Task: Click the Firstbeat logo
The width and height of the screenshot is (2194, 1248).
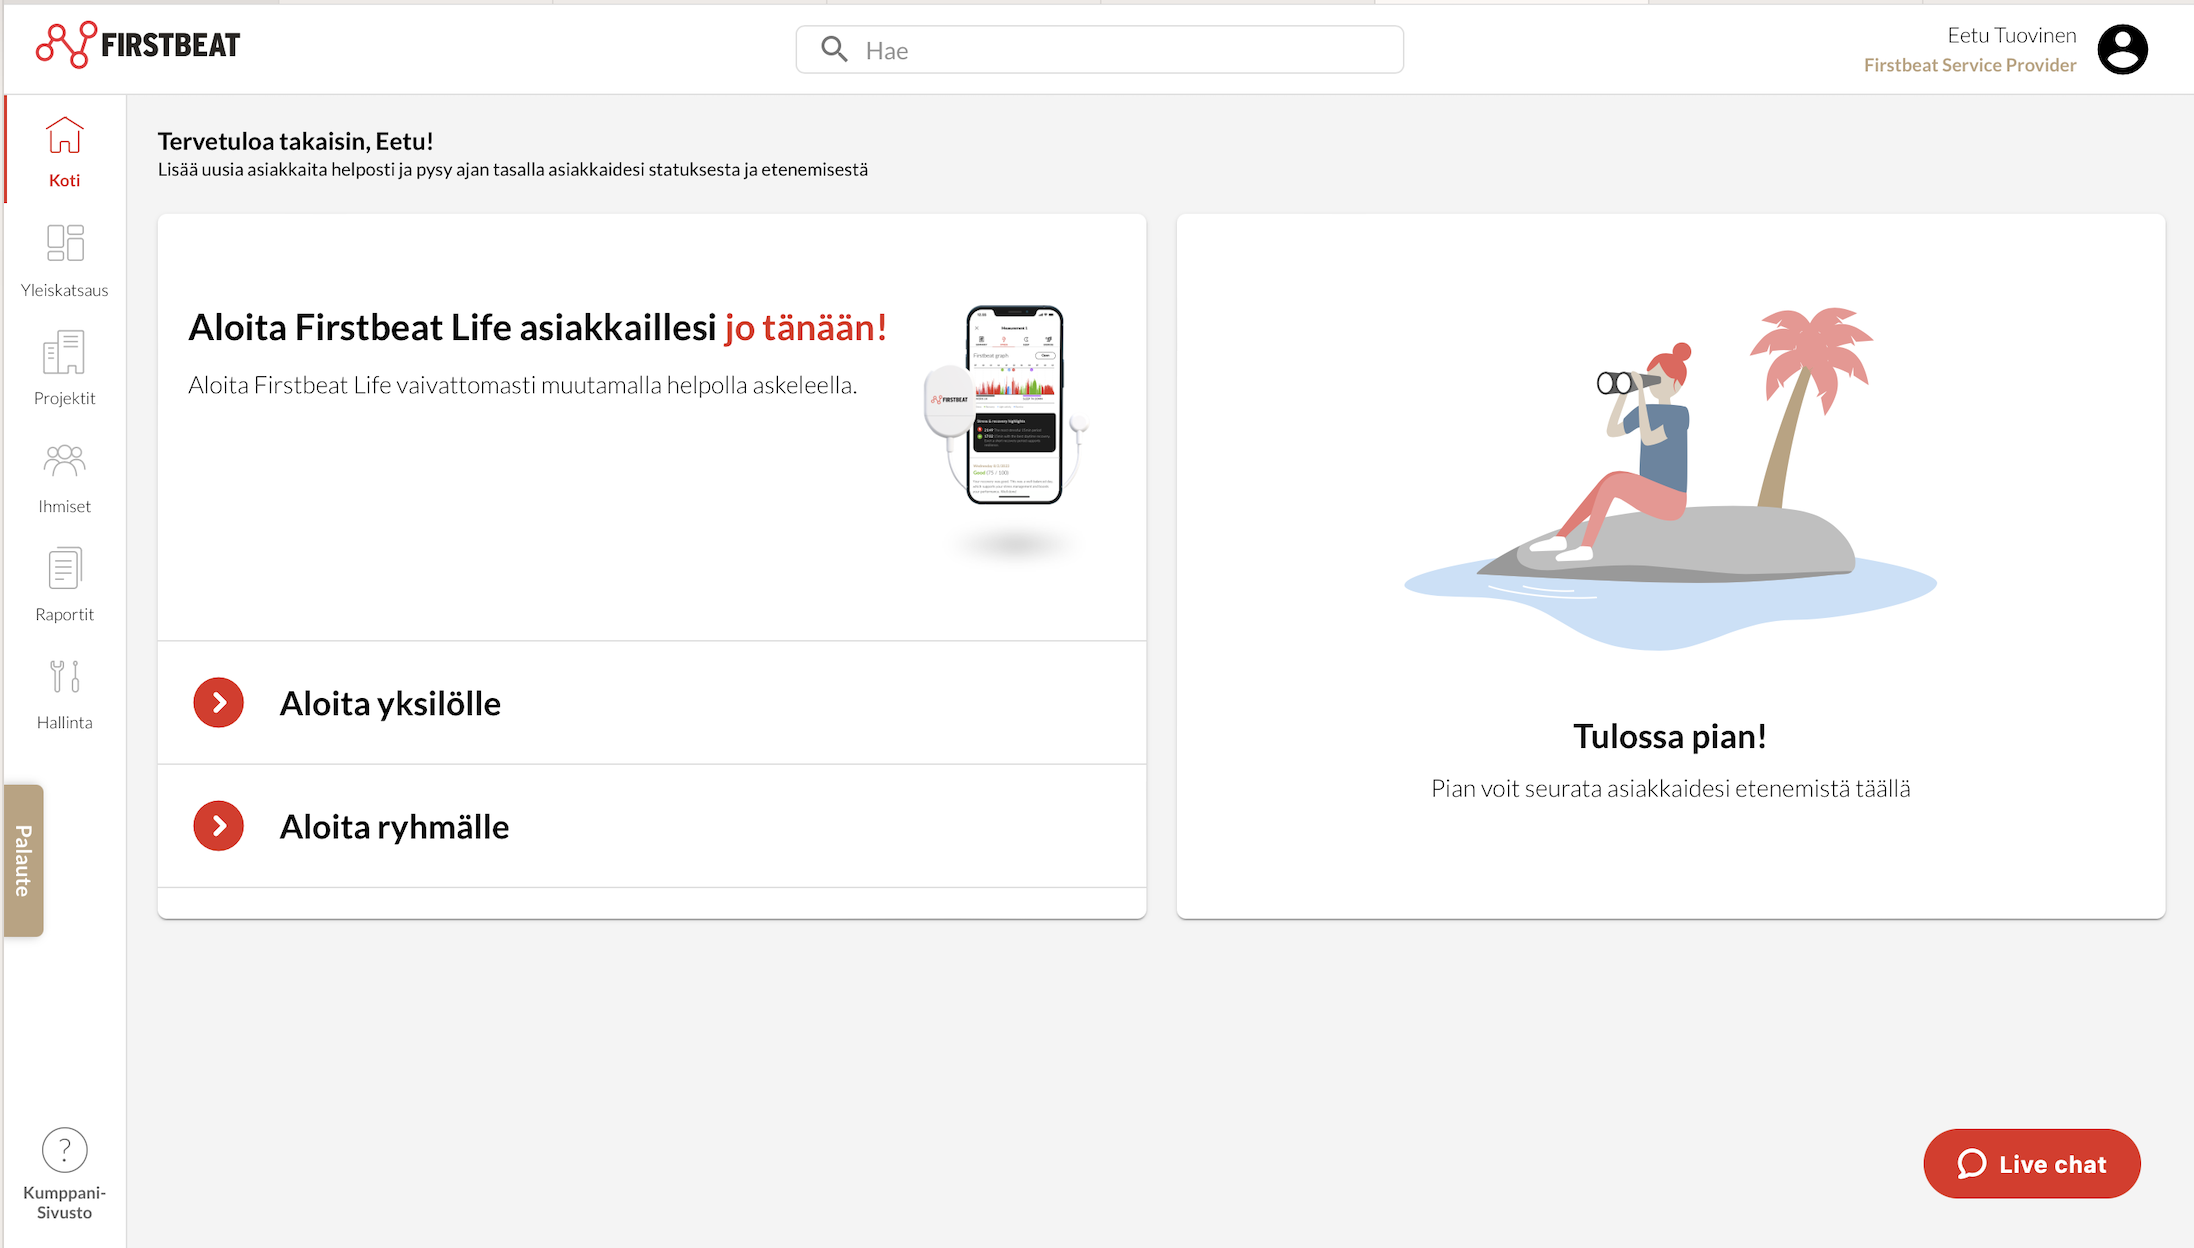Action: pos(138,45)
